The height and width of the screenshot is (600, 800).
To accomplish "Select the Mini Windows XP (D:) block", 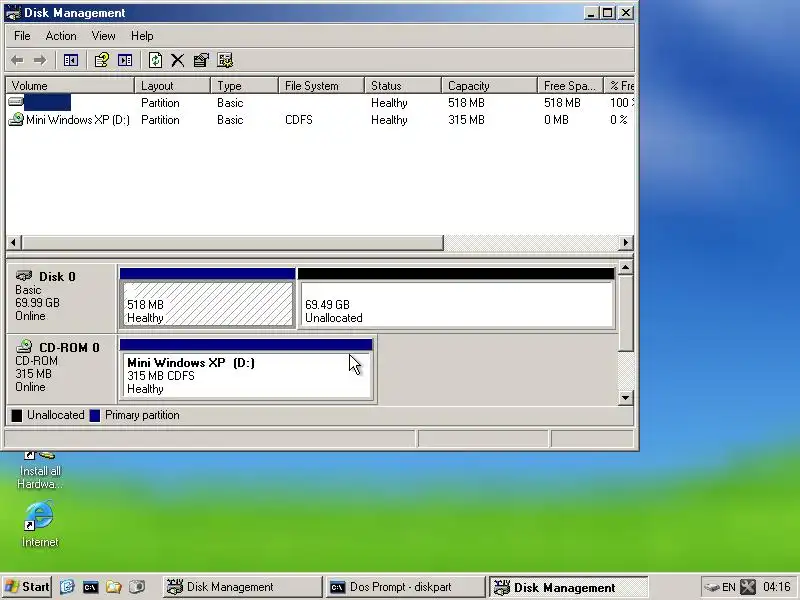I will coord(246,369).
